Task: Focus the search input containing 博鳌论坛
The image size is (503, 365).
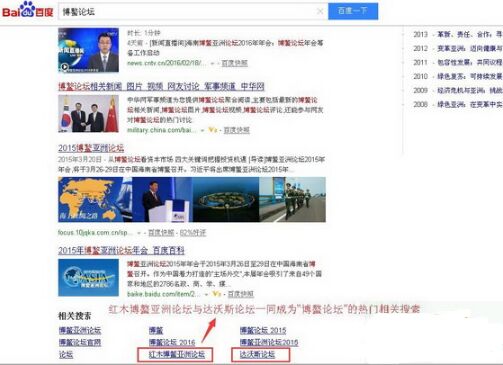Action: (187, 12)
